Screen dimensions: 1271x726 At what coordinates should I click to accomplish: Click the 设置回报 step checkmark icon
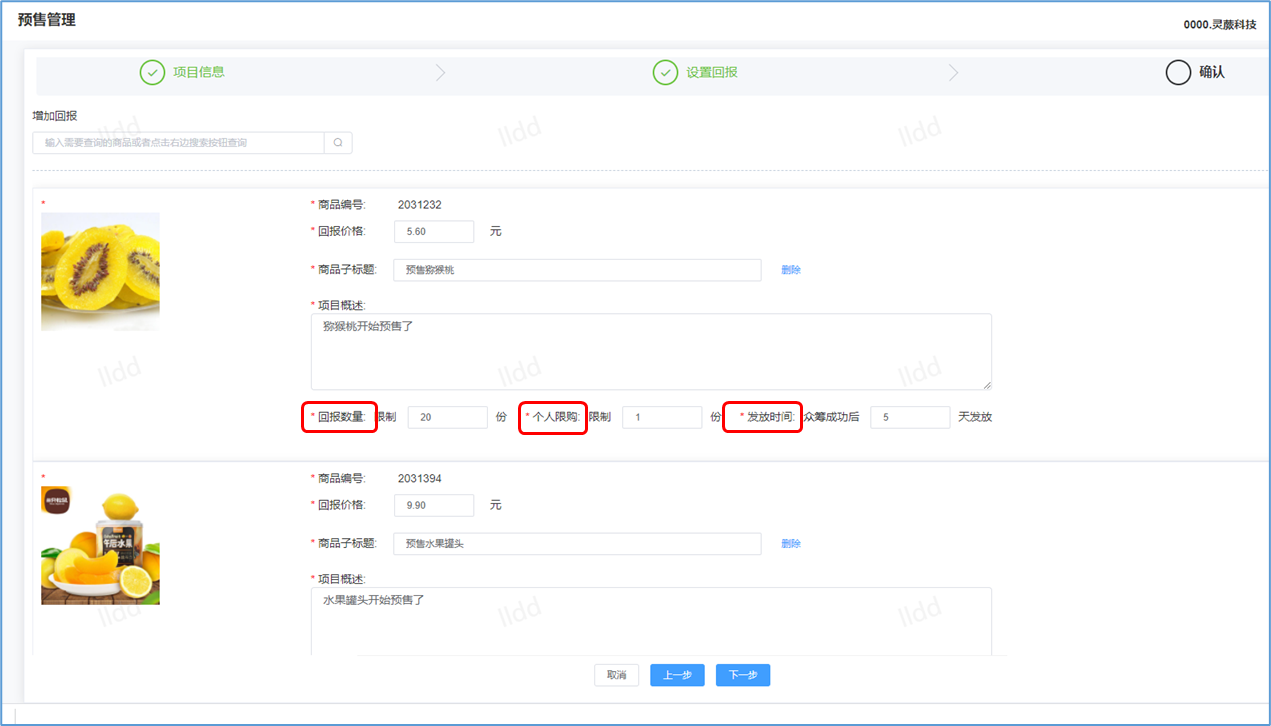pyautogui.click(x=665, y=72)
